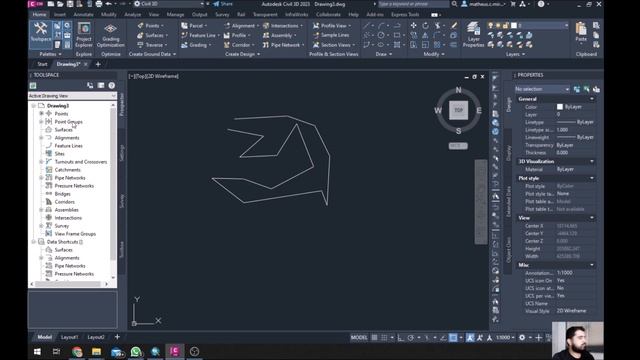This screenshot has height=360, width=640.
Task: Open the Analyze ribbon tab
Action: pyautogui.click(x=133, y=14)
